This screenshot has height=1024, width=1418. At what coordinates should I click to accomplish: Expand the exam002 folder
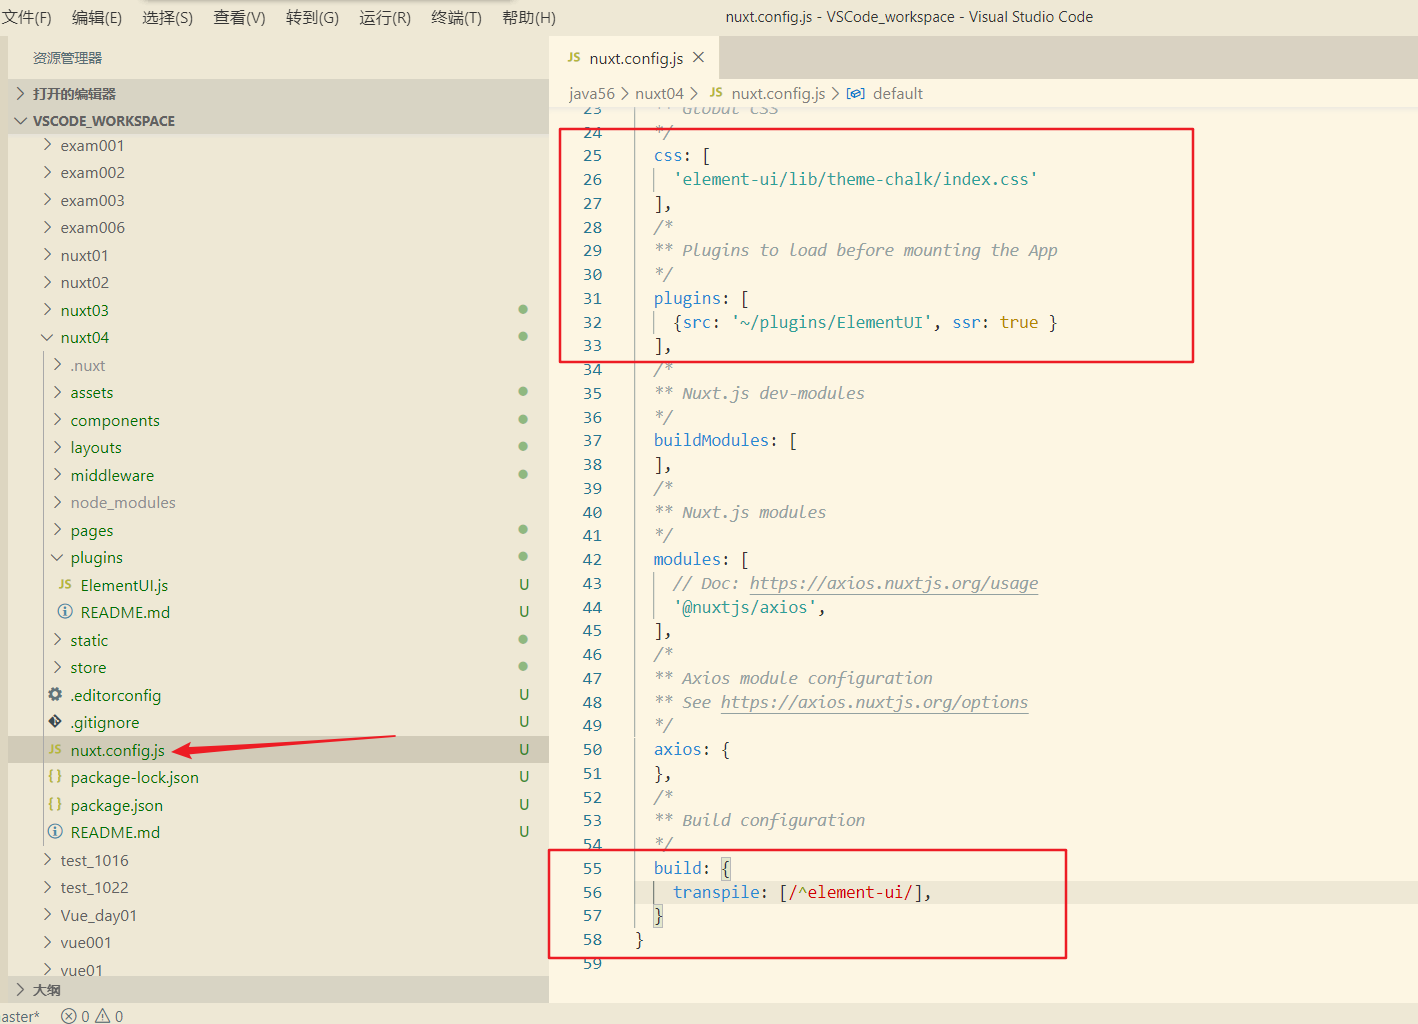pyautogui.click(x=47, y=172)
